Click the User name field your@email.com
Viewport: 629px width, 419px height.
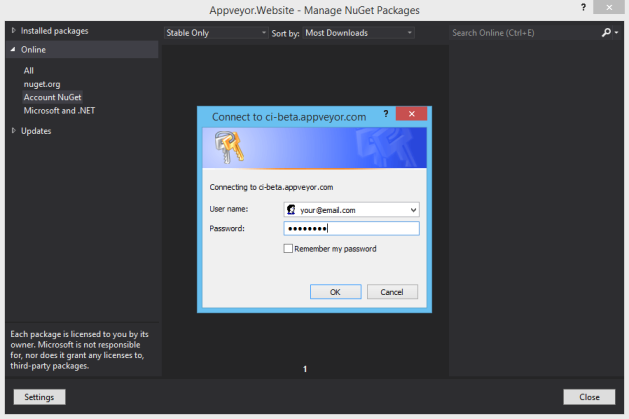[x=351, y=210]
